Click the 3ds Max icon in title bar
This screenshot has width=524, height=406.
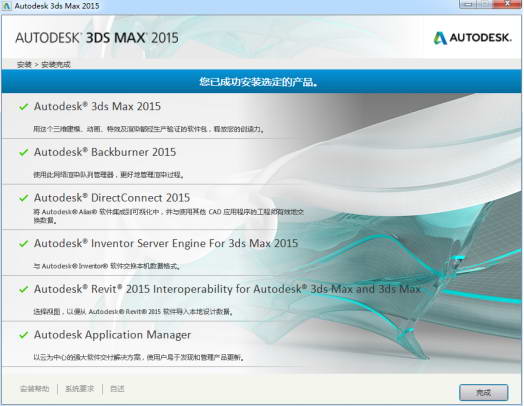point(6,6)
